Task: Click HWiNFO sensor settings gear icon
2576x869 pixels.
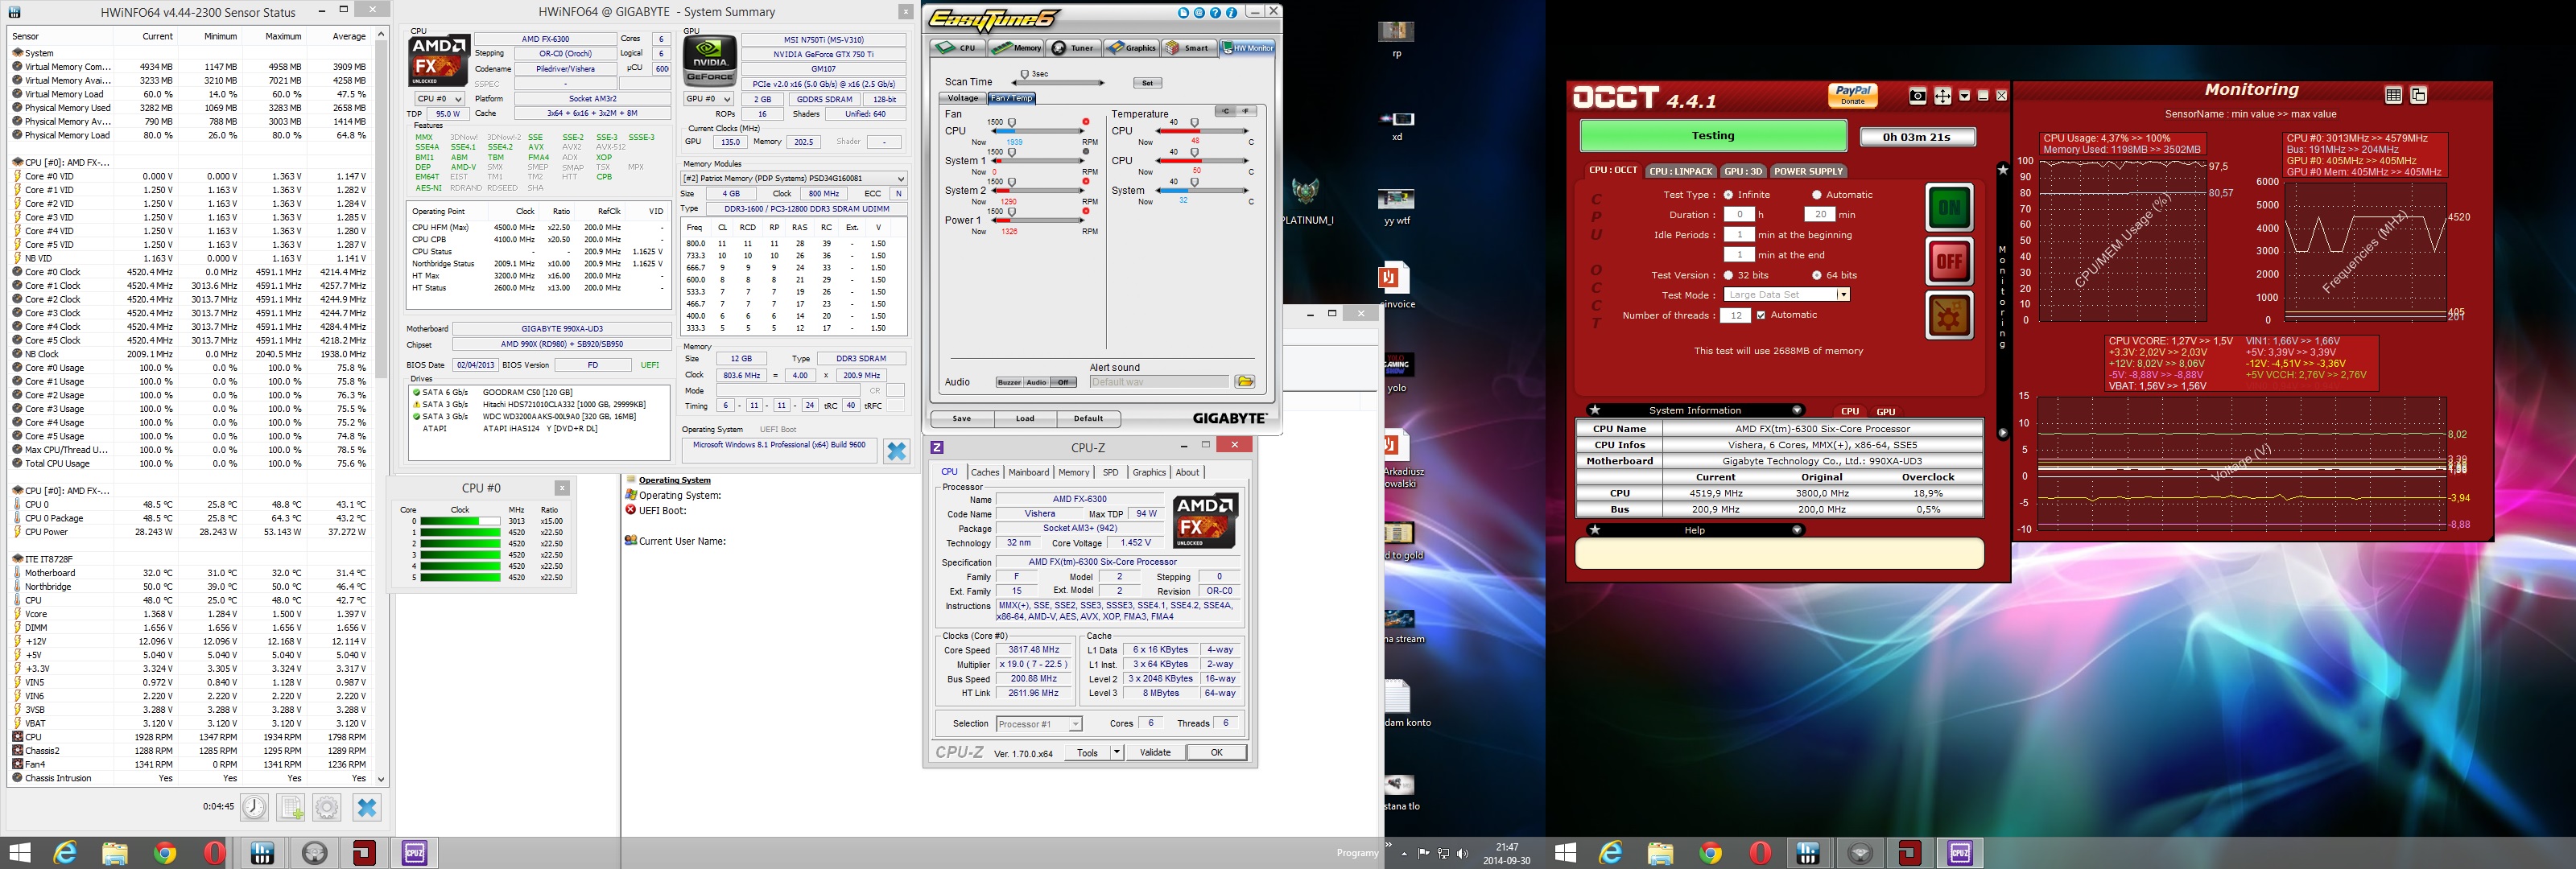Action: (x=327, y=807)
